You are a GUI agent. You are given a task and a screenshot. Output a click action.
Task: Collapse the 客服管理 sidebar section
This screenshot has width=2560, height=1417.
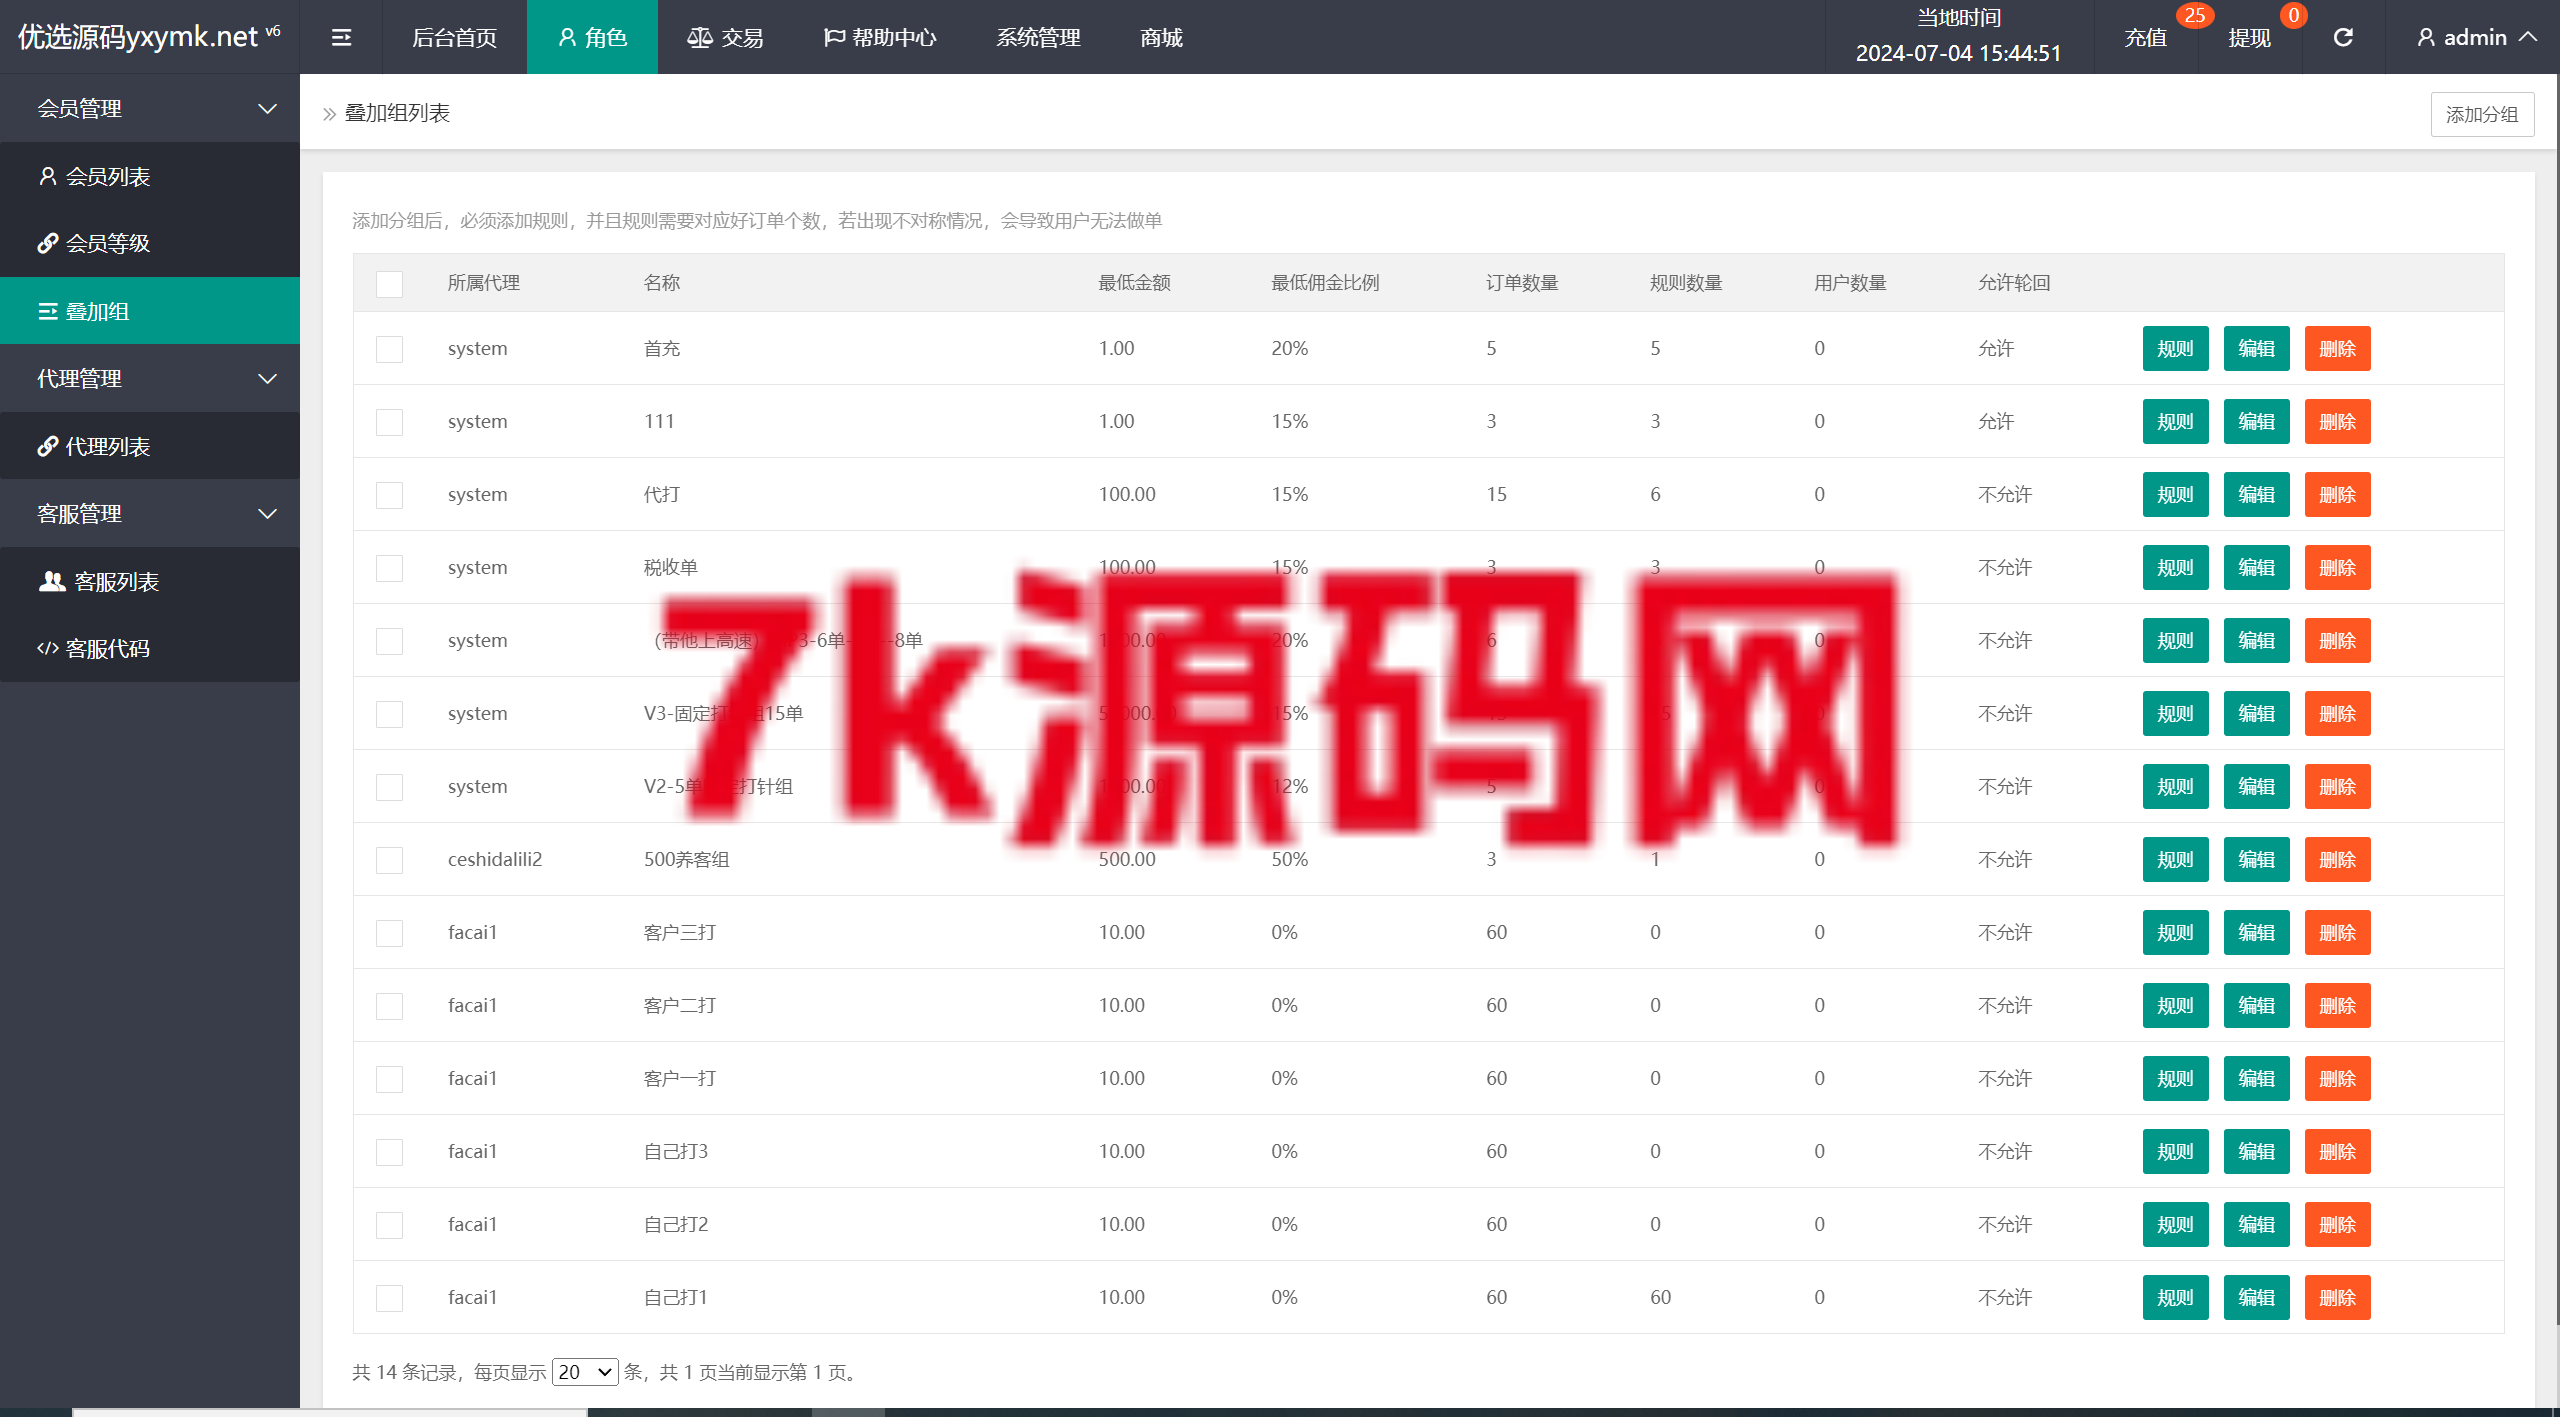(150, 513)
